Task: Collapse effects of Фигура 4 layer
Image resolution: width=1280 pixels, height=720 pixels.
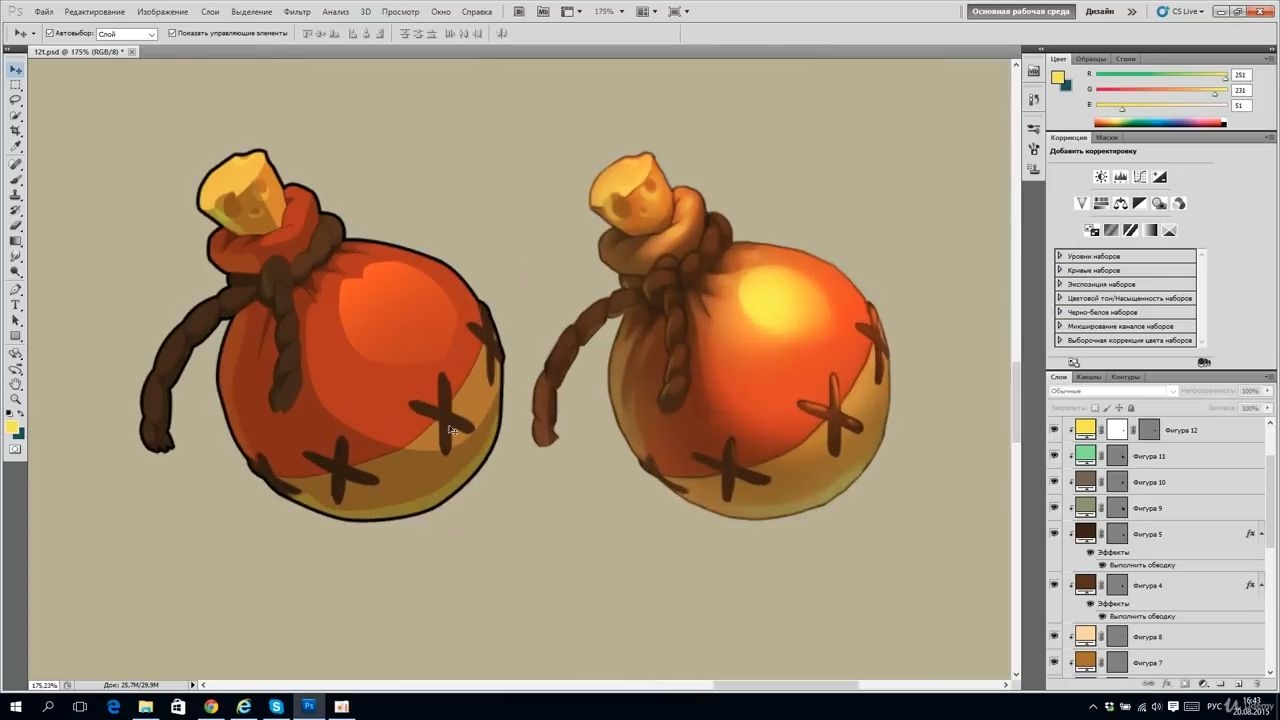Action: pyautogui.click(x=1262, y=585)
